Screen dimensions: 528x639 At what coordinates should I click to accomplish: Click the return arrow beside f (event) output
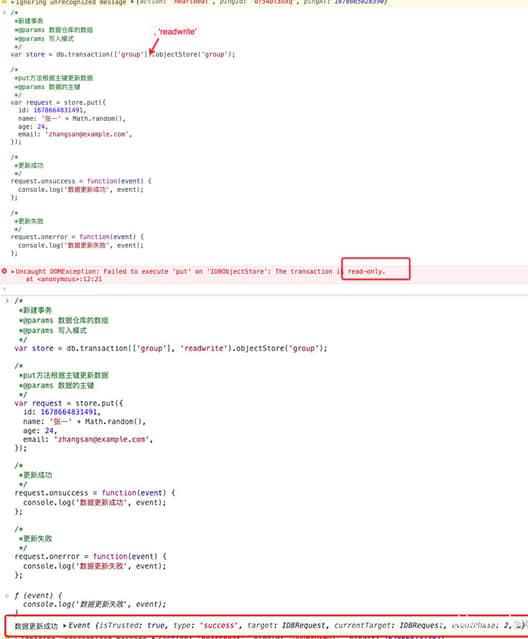(7, 596)
